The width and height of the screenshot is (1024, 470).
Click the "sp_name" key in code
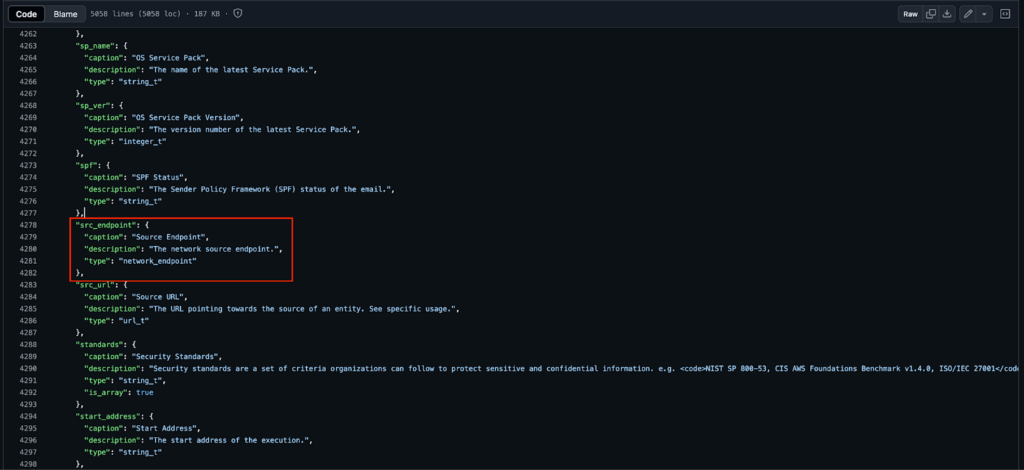tap(96, 45)
